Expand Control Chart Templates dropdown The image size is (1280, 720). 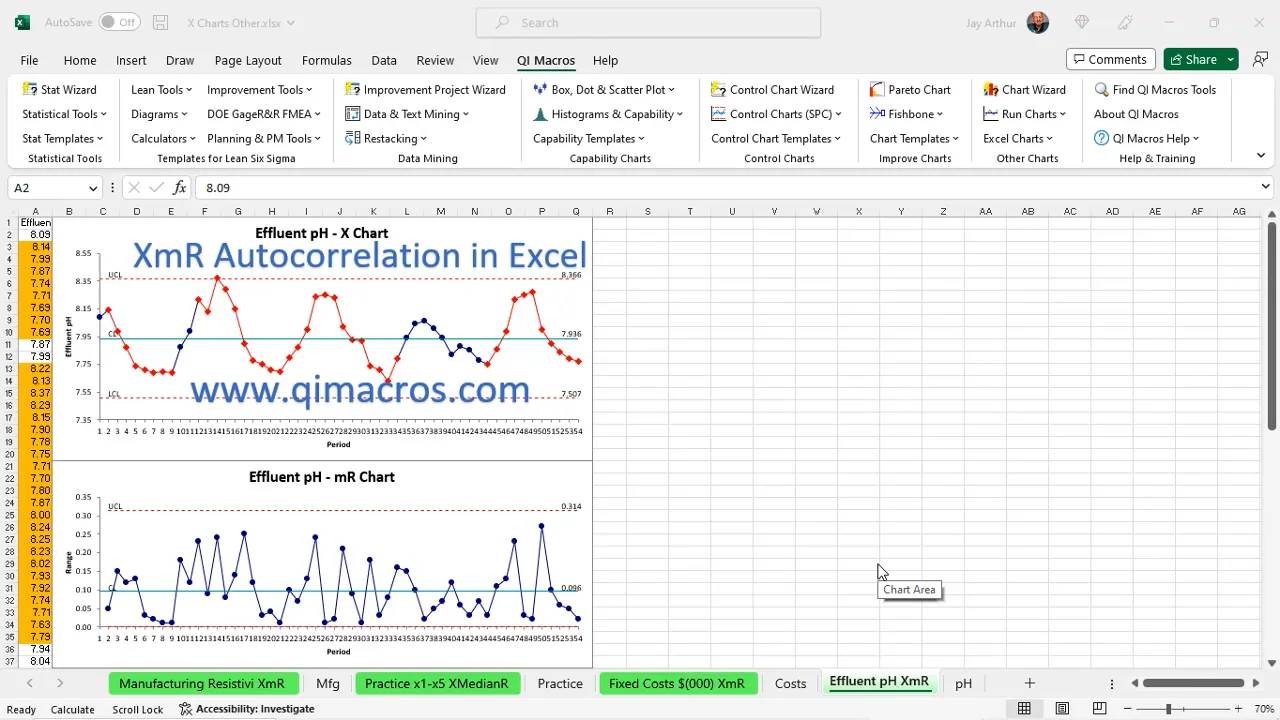[776, 138]
